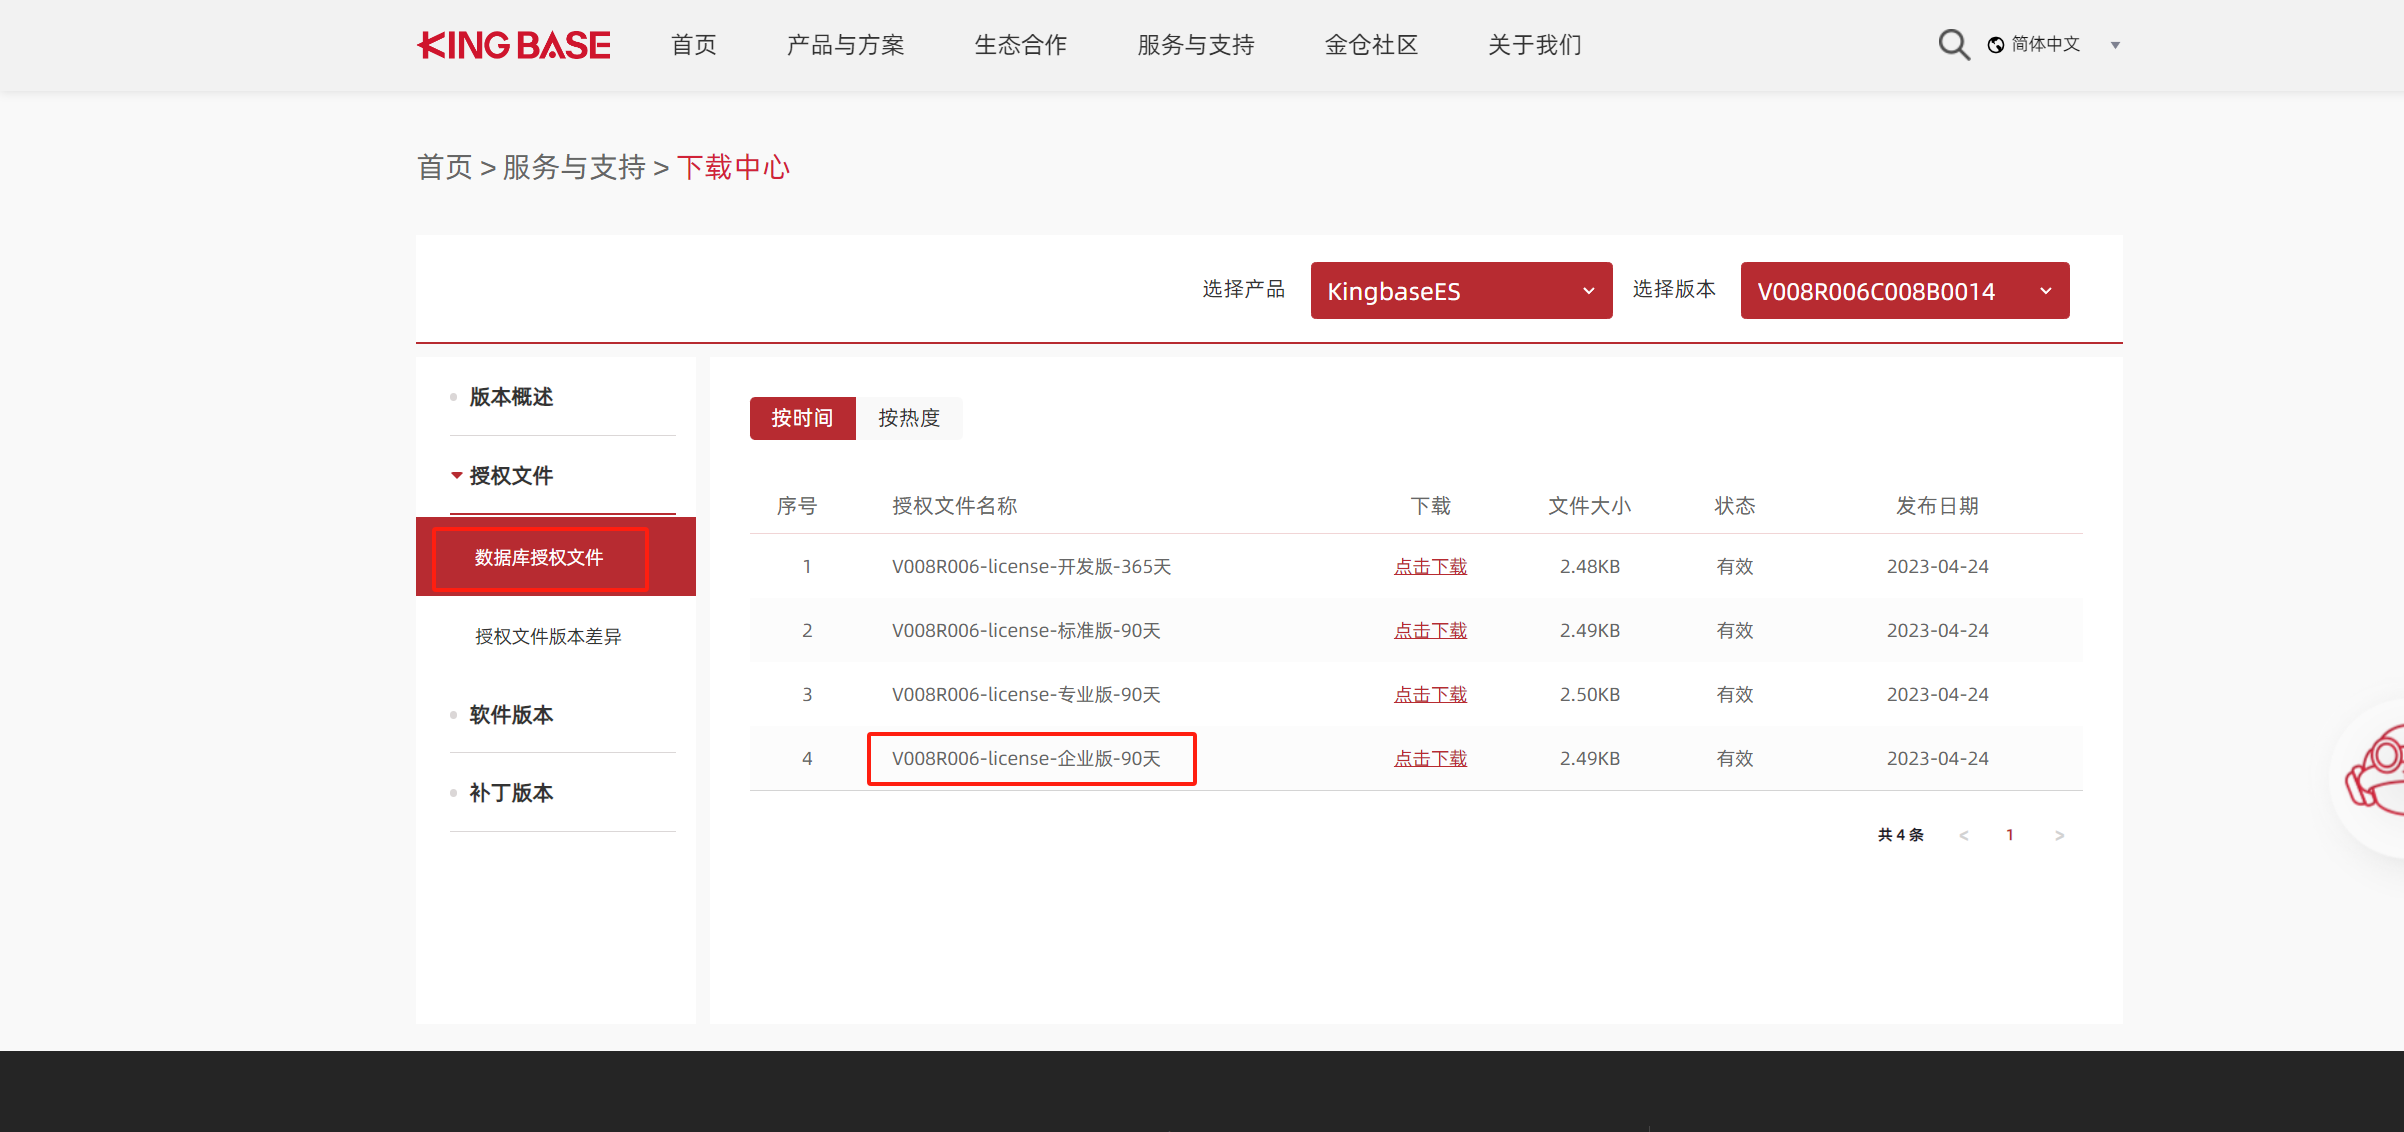Click 服务与支持 in the breadcrumb
Viewport: 2404px width, 1132px height.
coord(574,167)
